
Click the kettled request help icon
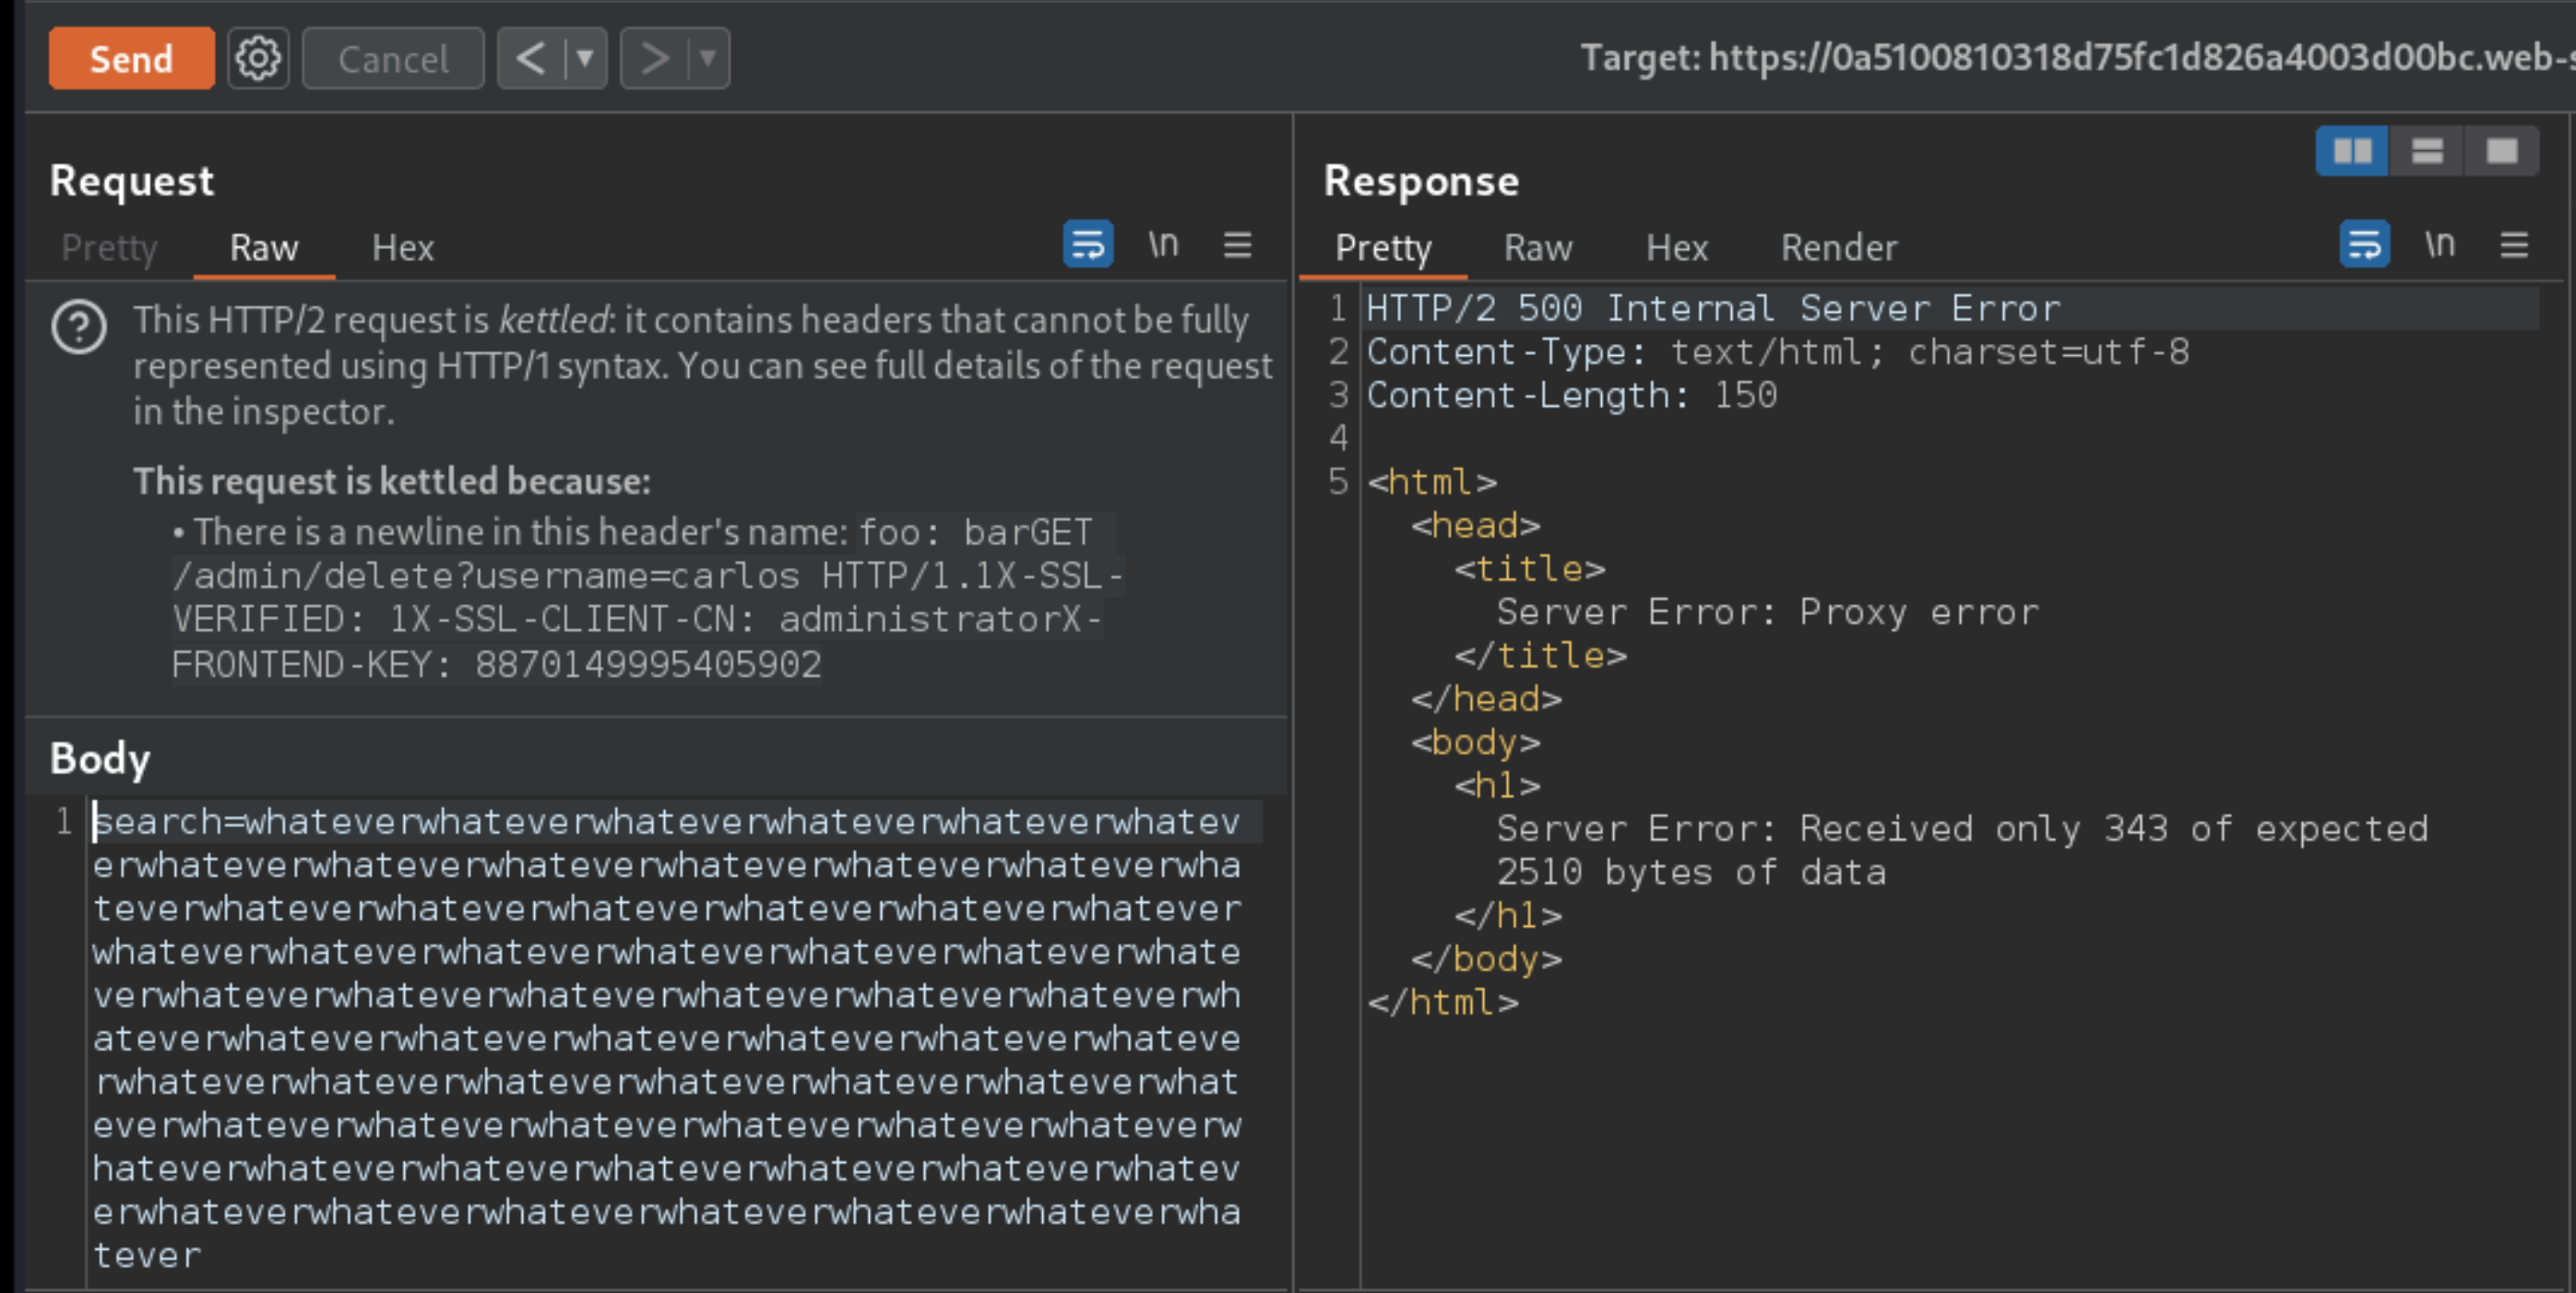tap(79, 327)
